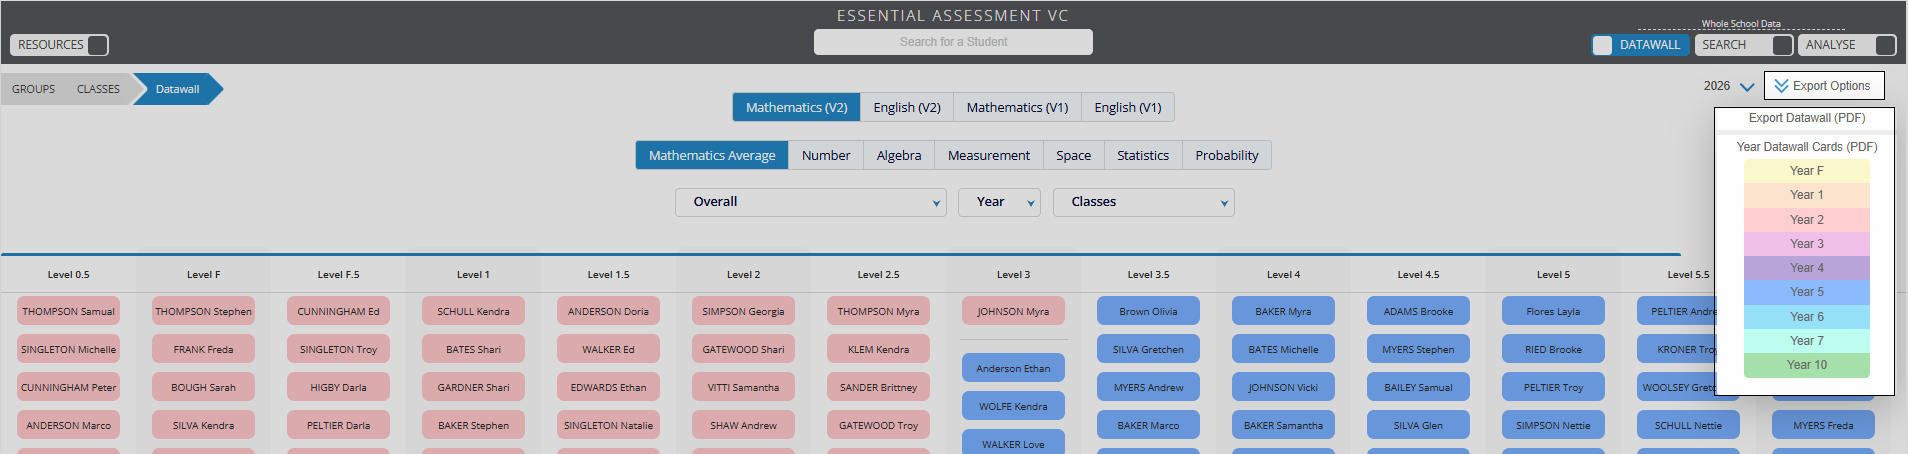Click the Whole School Data label
Viewport: 1908px width, 454px height.
pos(1741,24)
